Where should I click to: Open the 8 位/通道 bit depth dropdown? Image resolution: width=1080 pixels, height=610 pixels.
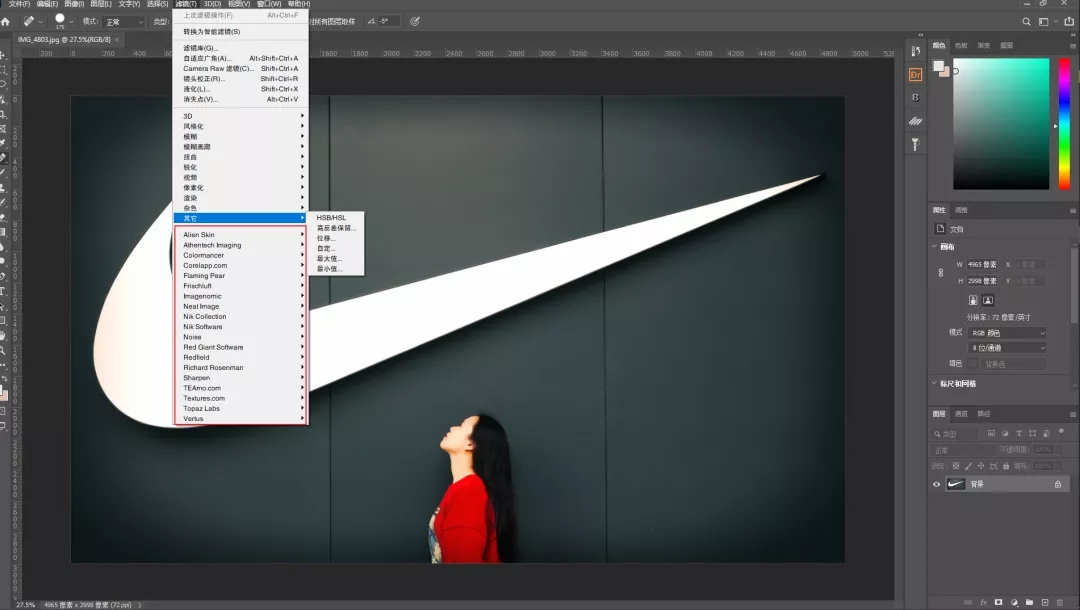coord(1007,348)
